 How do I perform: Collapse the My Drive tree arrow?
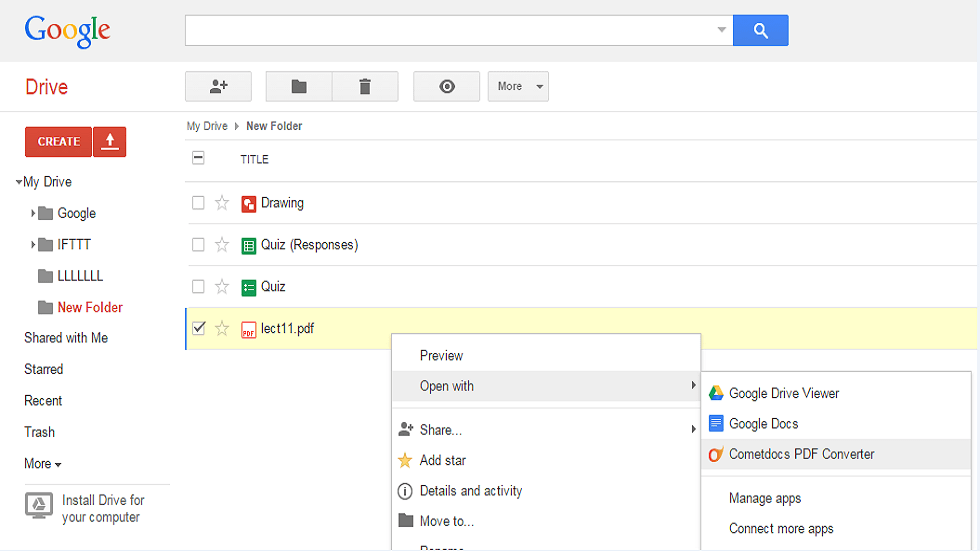pyautogui.click(x=19, y=182)
